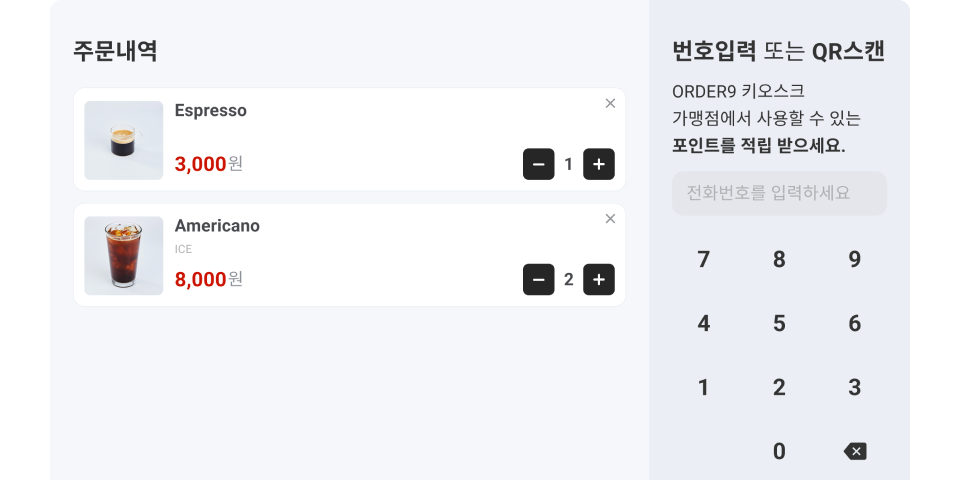Tap keypad digit 5
The image size is (960, 480).
click(x=779, y=323)
